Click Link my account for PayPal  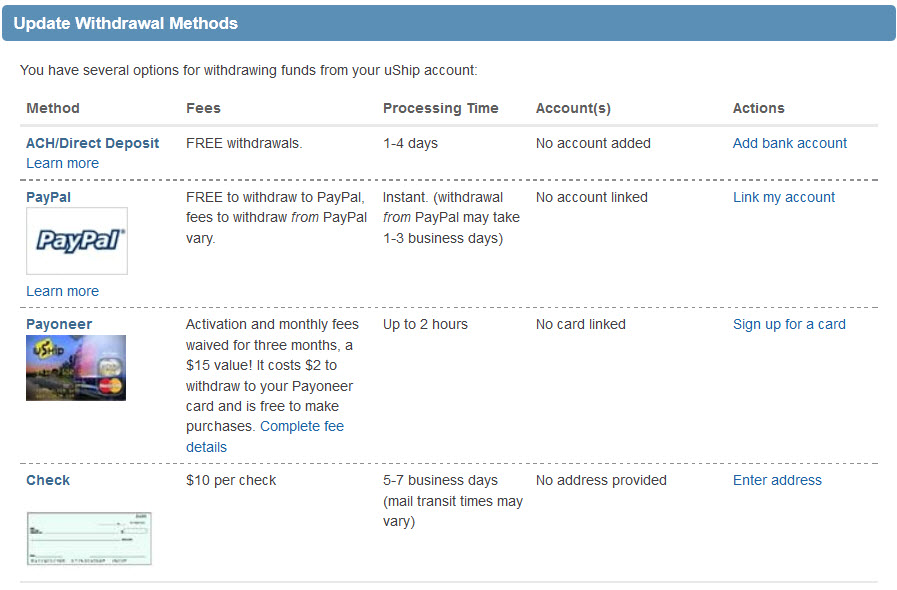pos(783,197)
